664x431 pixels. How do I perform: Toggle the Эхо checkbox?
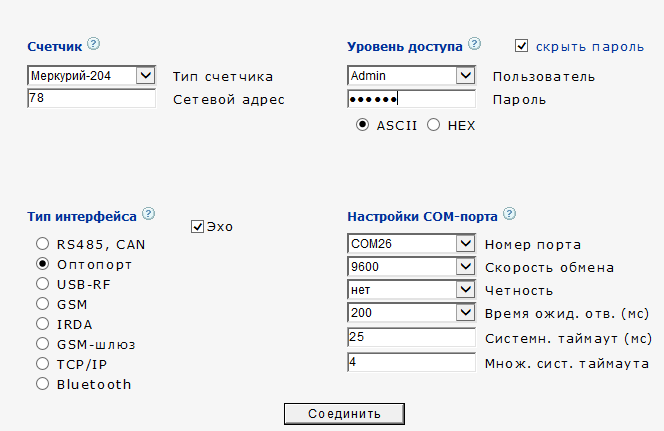197,227
